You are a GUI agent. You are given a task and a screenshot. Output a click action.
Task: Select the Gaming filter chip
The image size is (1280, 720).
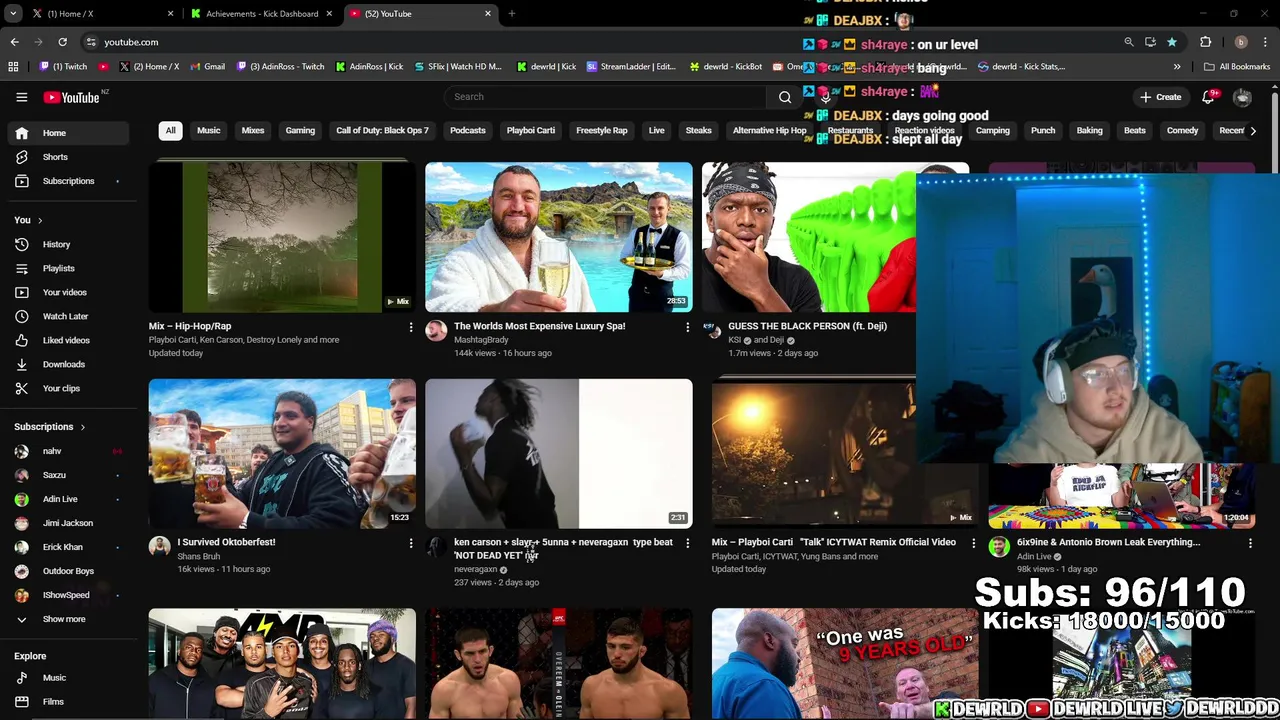[x=300, y=130]
